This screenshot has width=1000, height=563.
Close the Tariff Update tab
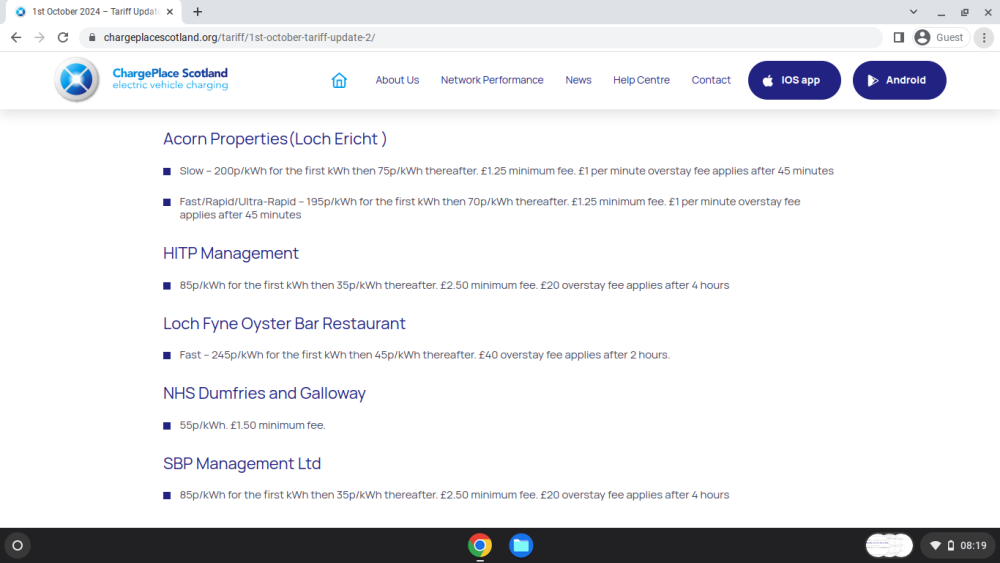(170, 11)
